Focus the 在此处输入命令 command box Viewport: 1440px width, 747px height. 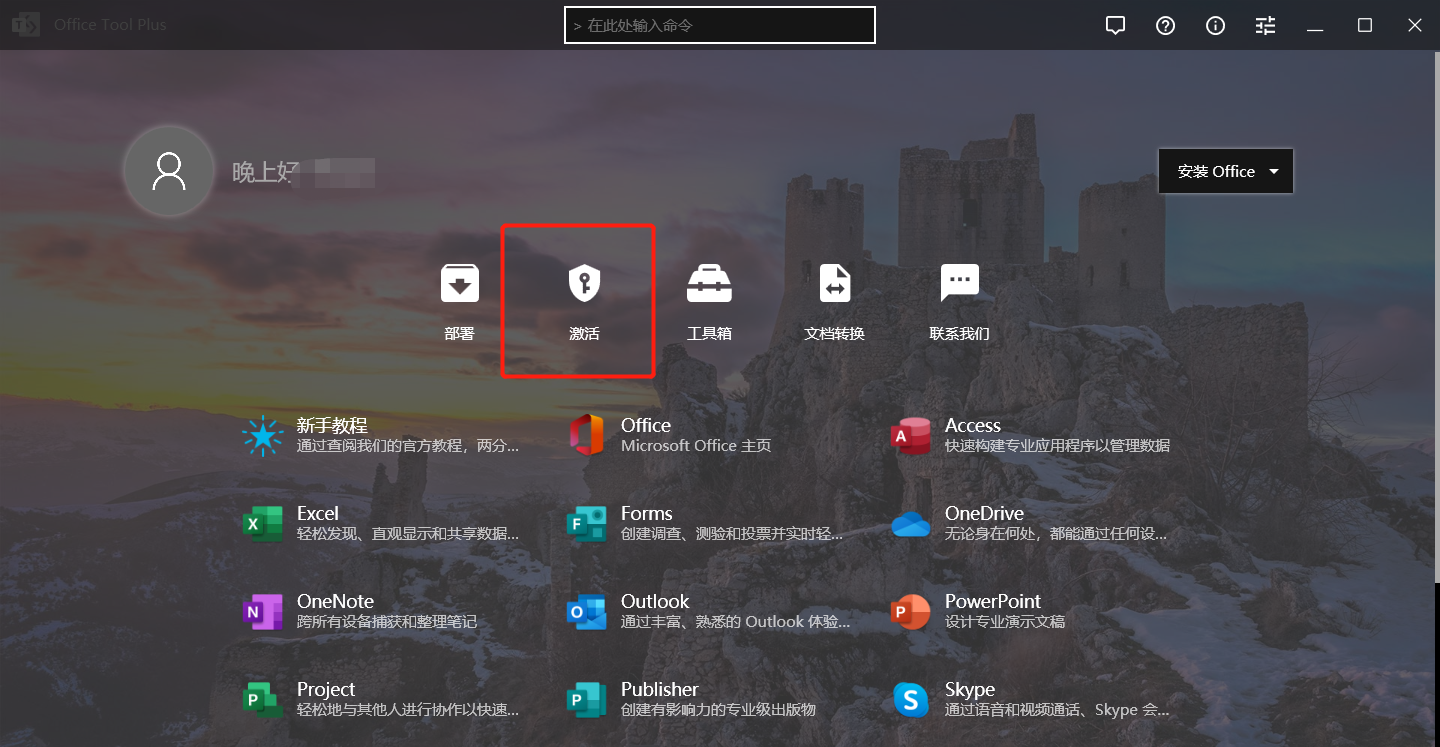click(720, 25)
